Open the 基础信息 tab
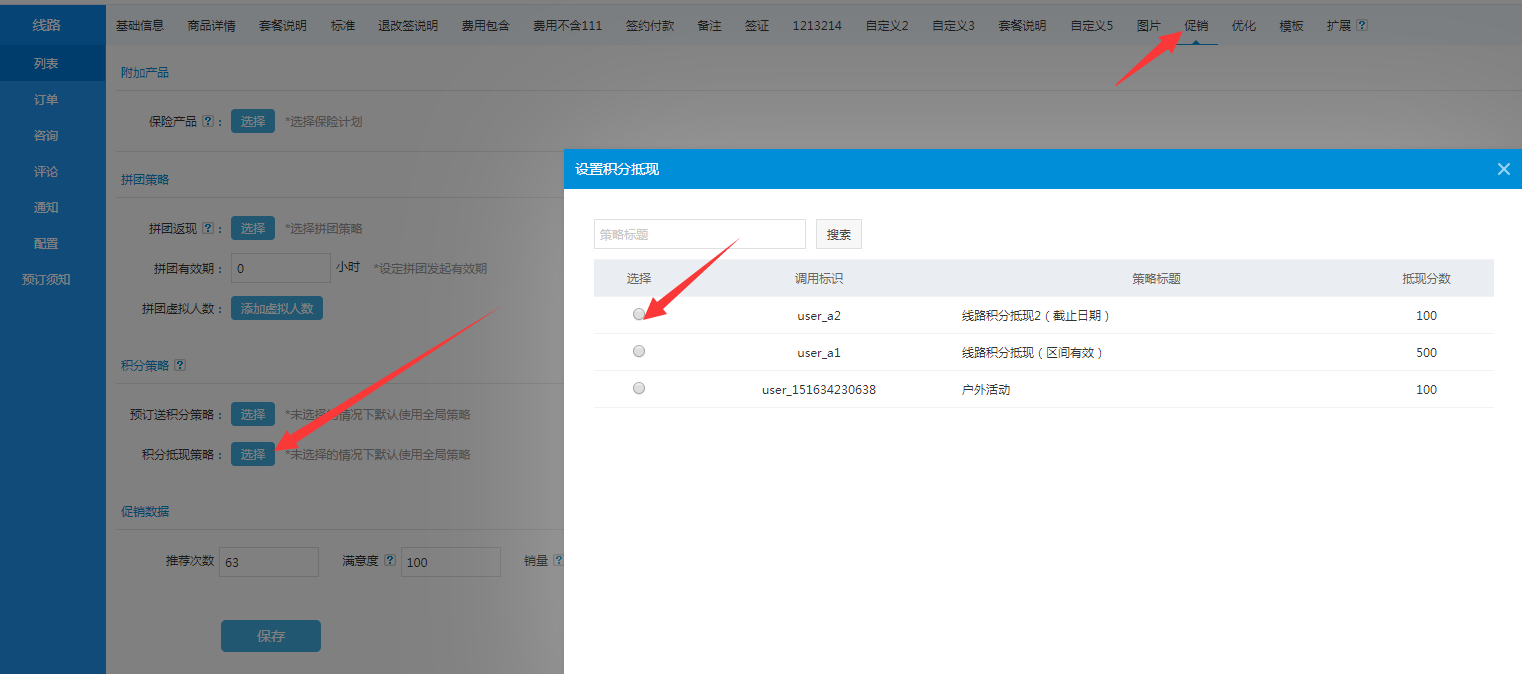Image resolution: width=1522 pixels, height=674 pixels. click(x=140, y=25)
